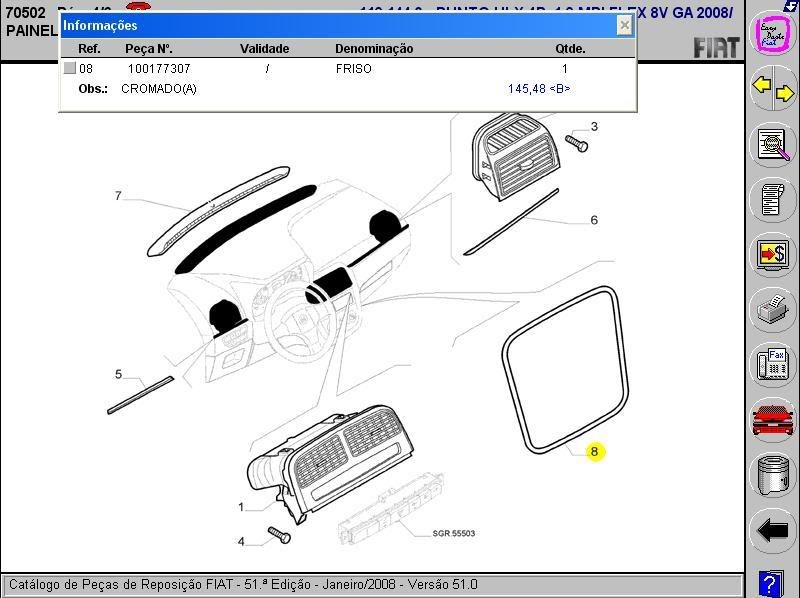Screen dimensions: 800x598
Task: Close the Informações popup window
Action: coord(624,25)
